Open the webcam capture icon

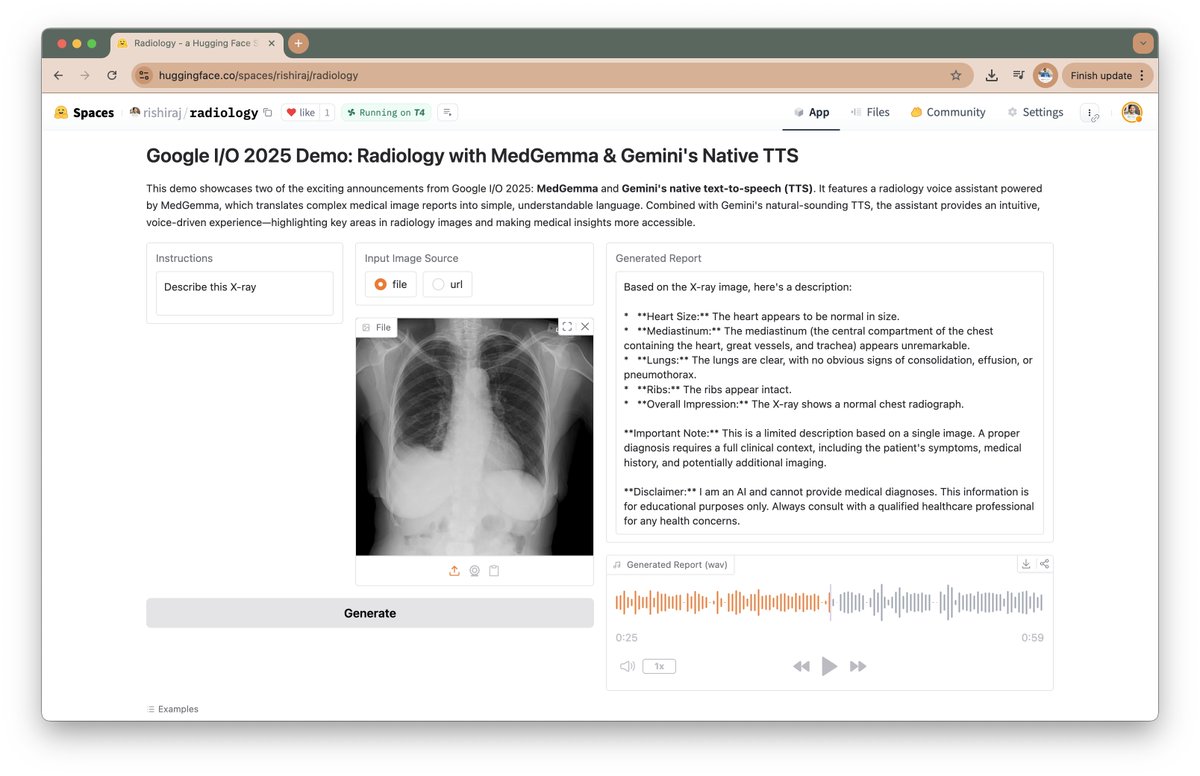[474, 570]
